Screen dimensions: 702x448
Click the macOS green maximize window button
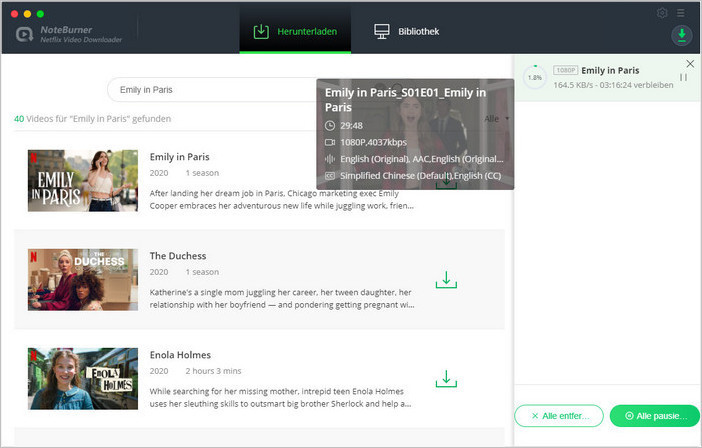coord(40,14)
